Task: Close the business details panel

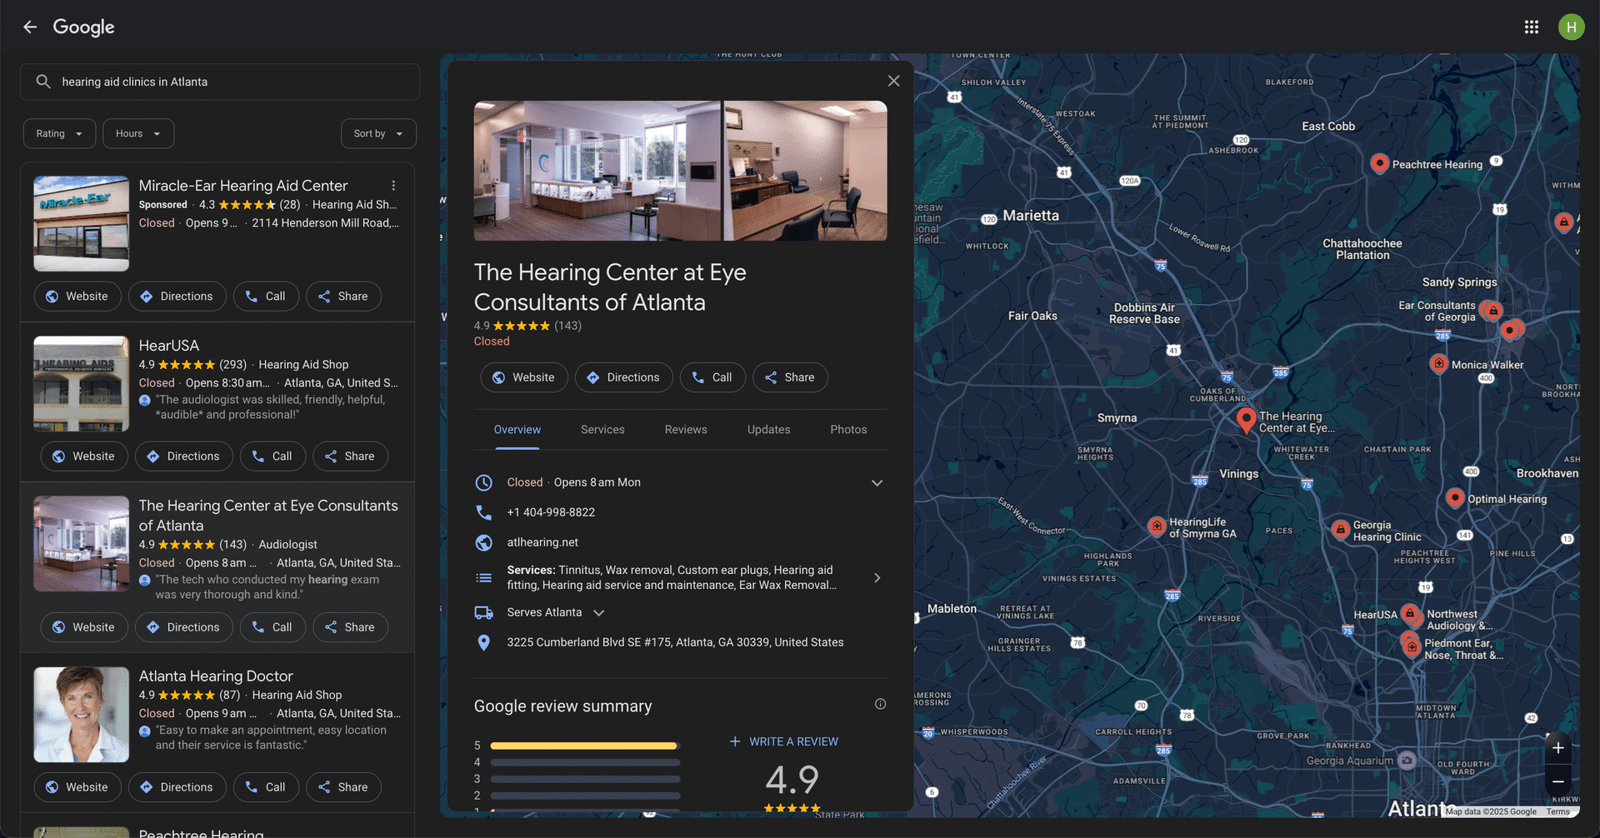Action: click(x=894, y=81)
